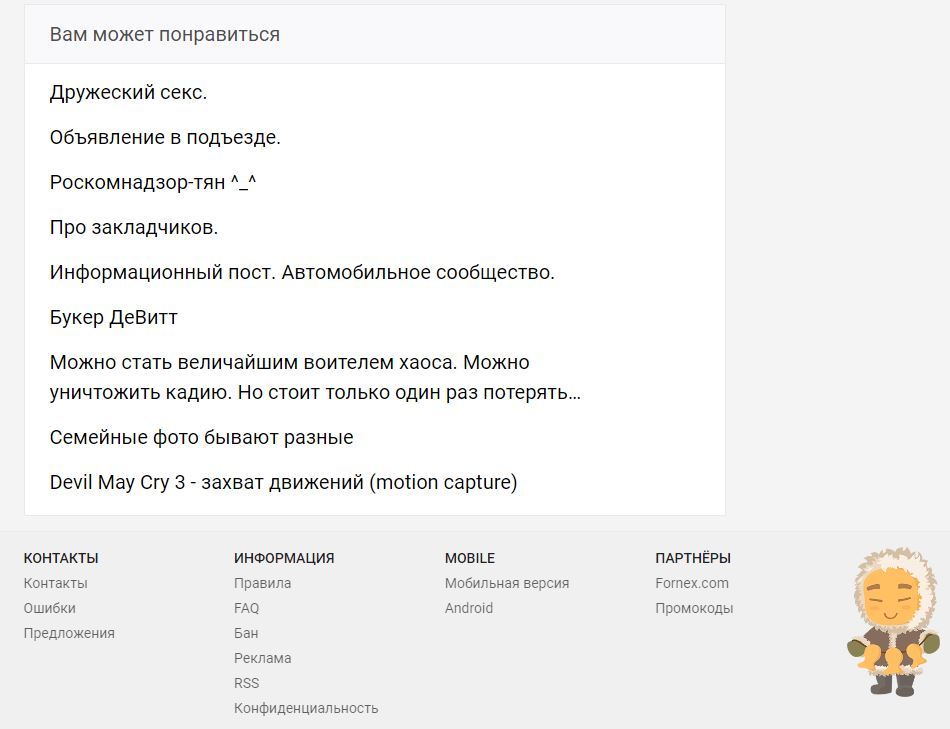This screenshot has width=950, height=729.
Task: Open the Android app link
Action: pyautogui.click(x=469, y=608)
